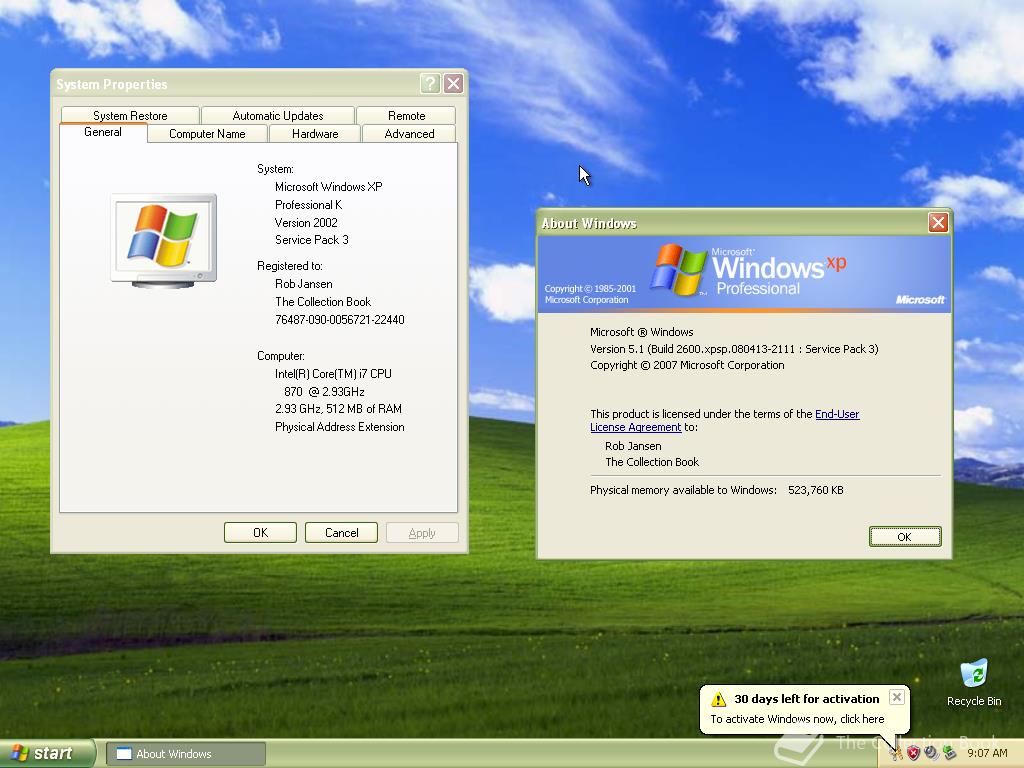Click 'Microsoft Windows XP' system text
Viewport: 1024px width, 768px height.
(328, 187)
